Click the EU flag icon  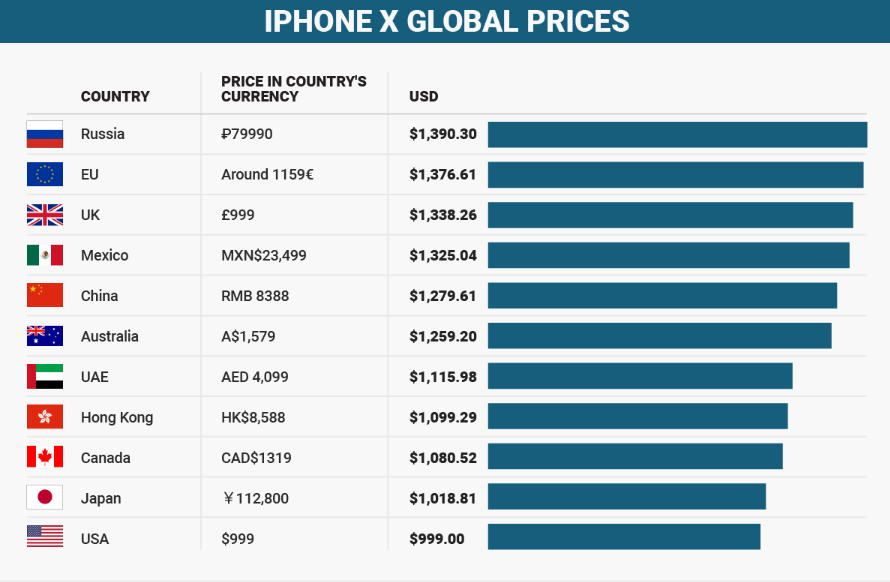(x=45, y=174)
